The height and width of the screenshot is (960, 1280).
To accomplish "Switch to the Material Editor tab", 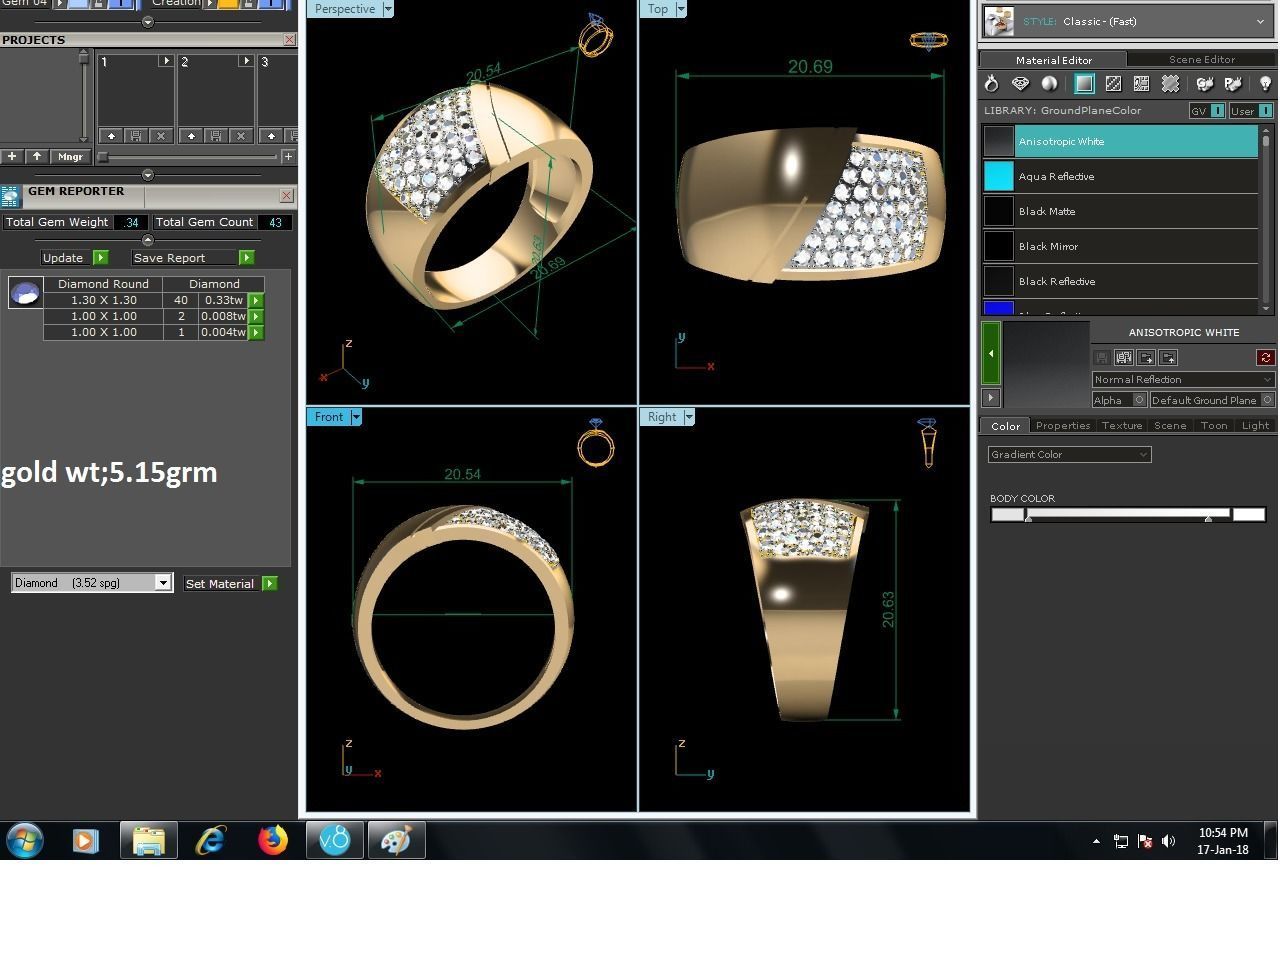I will click(1053, 60).
